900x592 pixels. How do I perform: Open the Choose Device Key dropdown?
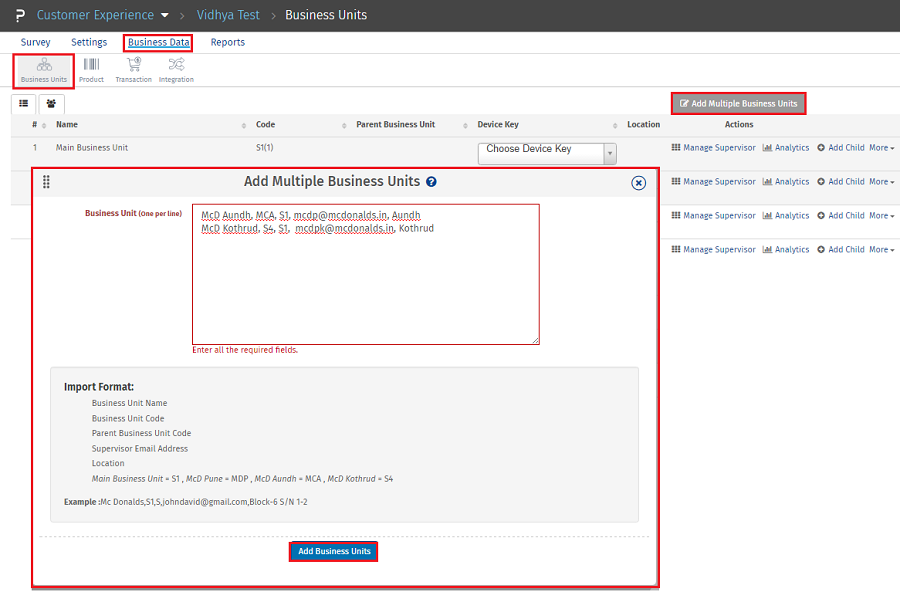pos(546,154)
